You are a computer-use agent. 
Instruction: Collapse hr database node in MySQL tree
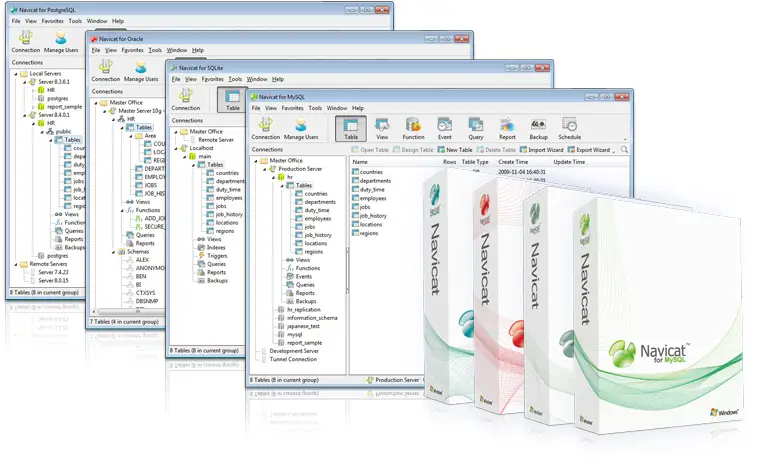tap(273, 177)
